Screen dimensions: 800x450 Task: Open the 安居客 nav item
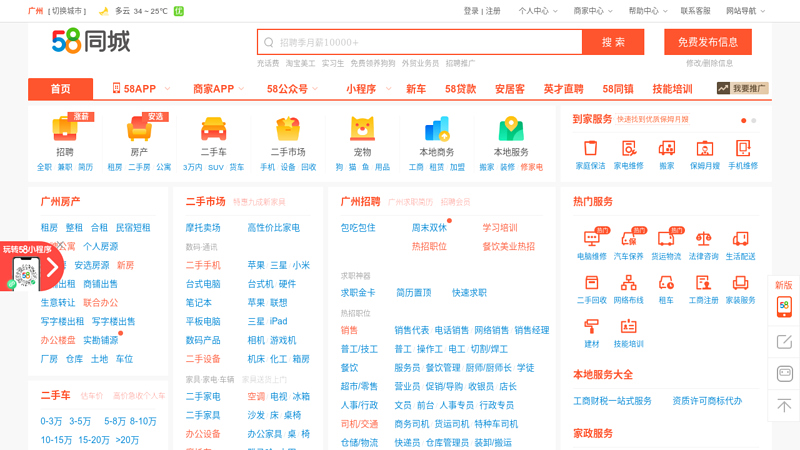(x=510, y=89)
